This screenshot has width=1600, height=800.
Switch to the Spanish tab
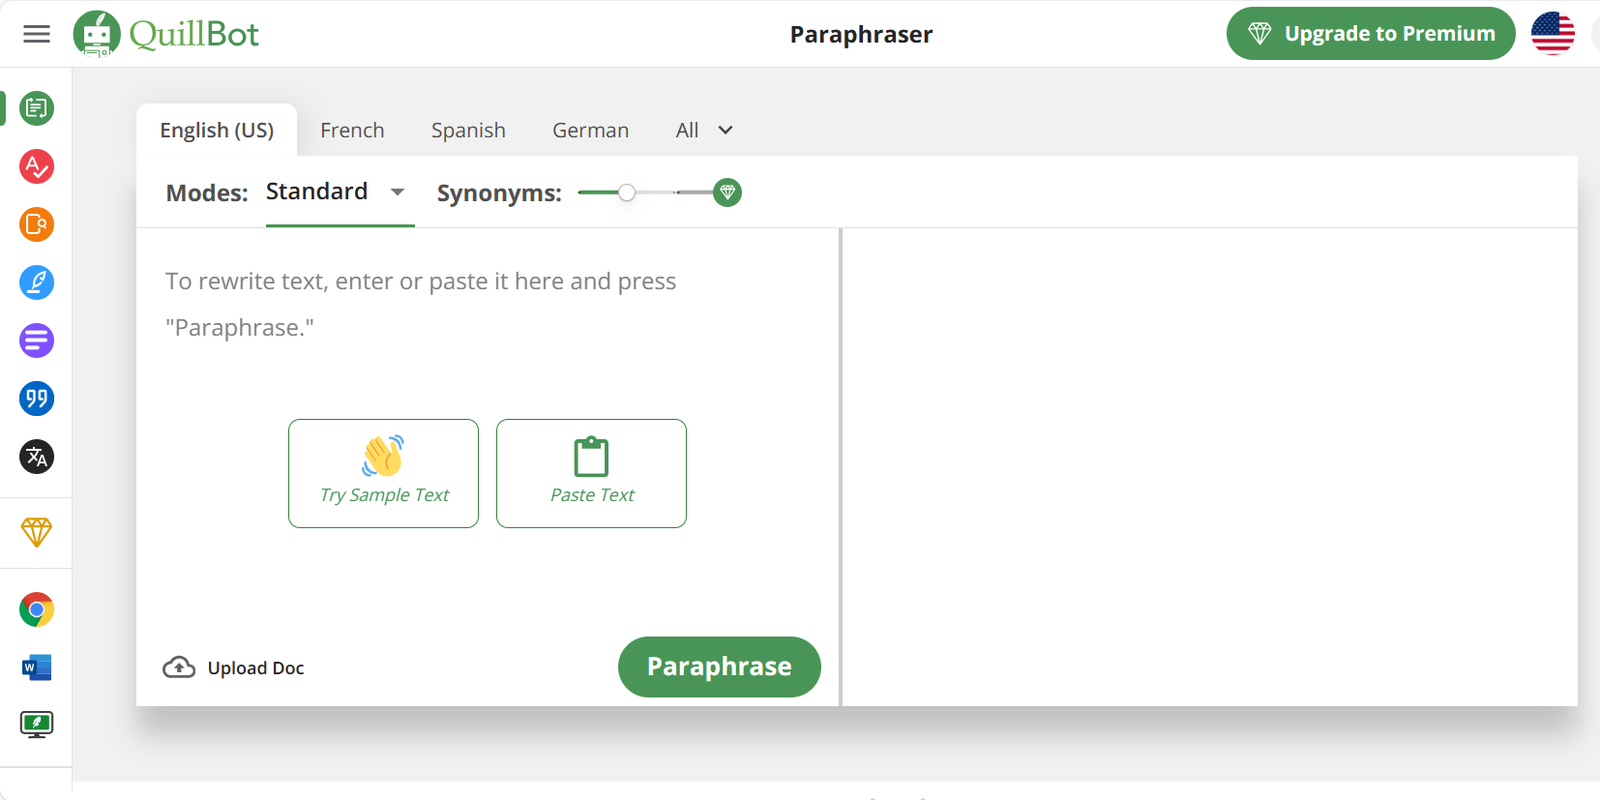(468, 130)
